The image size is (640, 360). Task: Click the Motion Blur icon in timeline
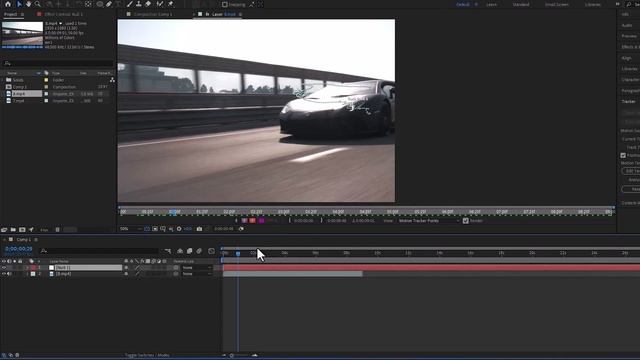pos(199,251)
